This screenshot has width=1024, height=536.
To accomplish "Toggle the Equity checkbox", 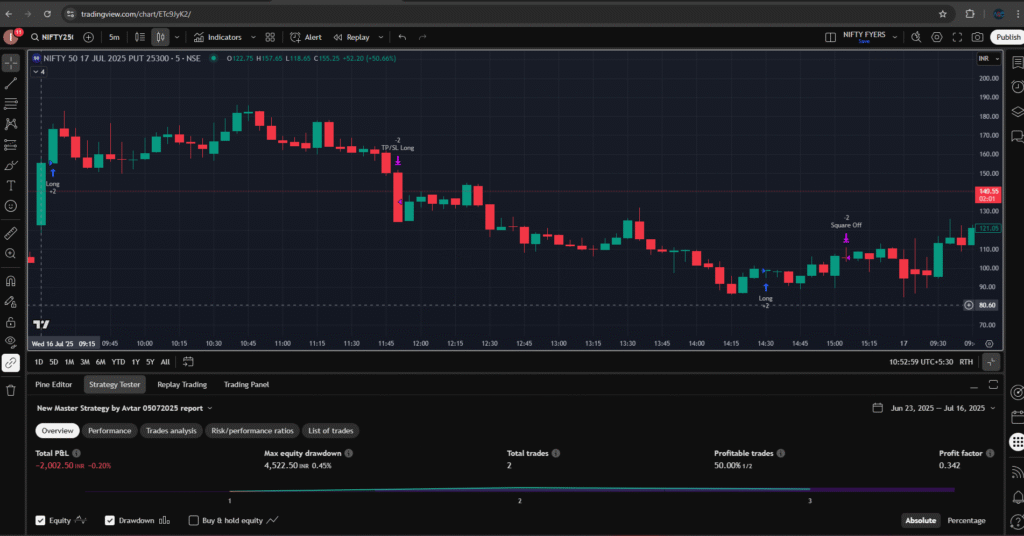I will 40,520.
